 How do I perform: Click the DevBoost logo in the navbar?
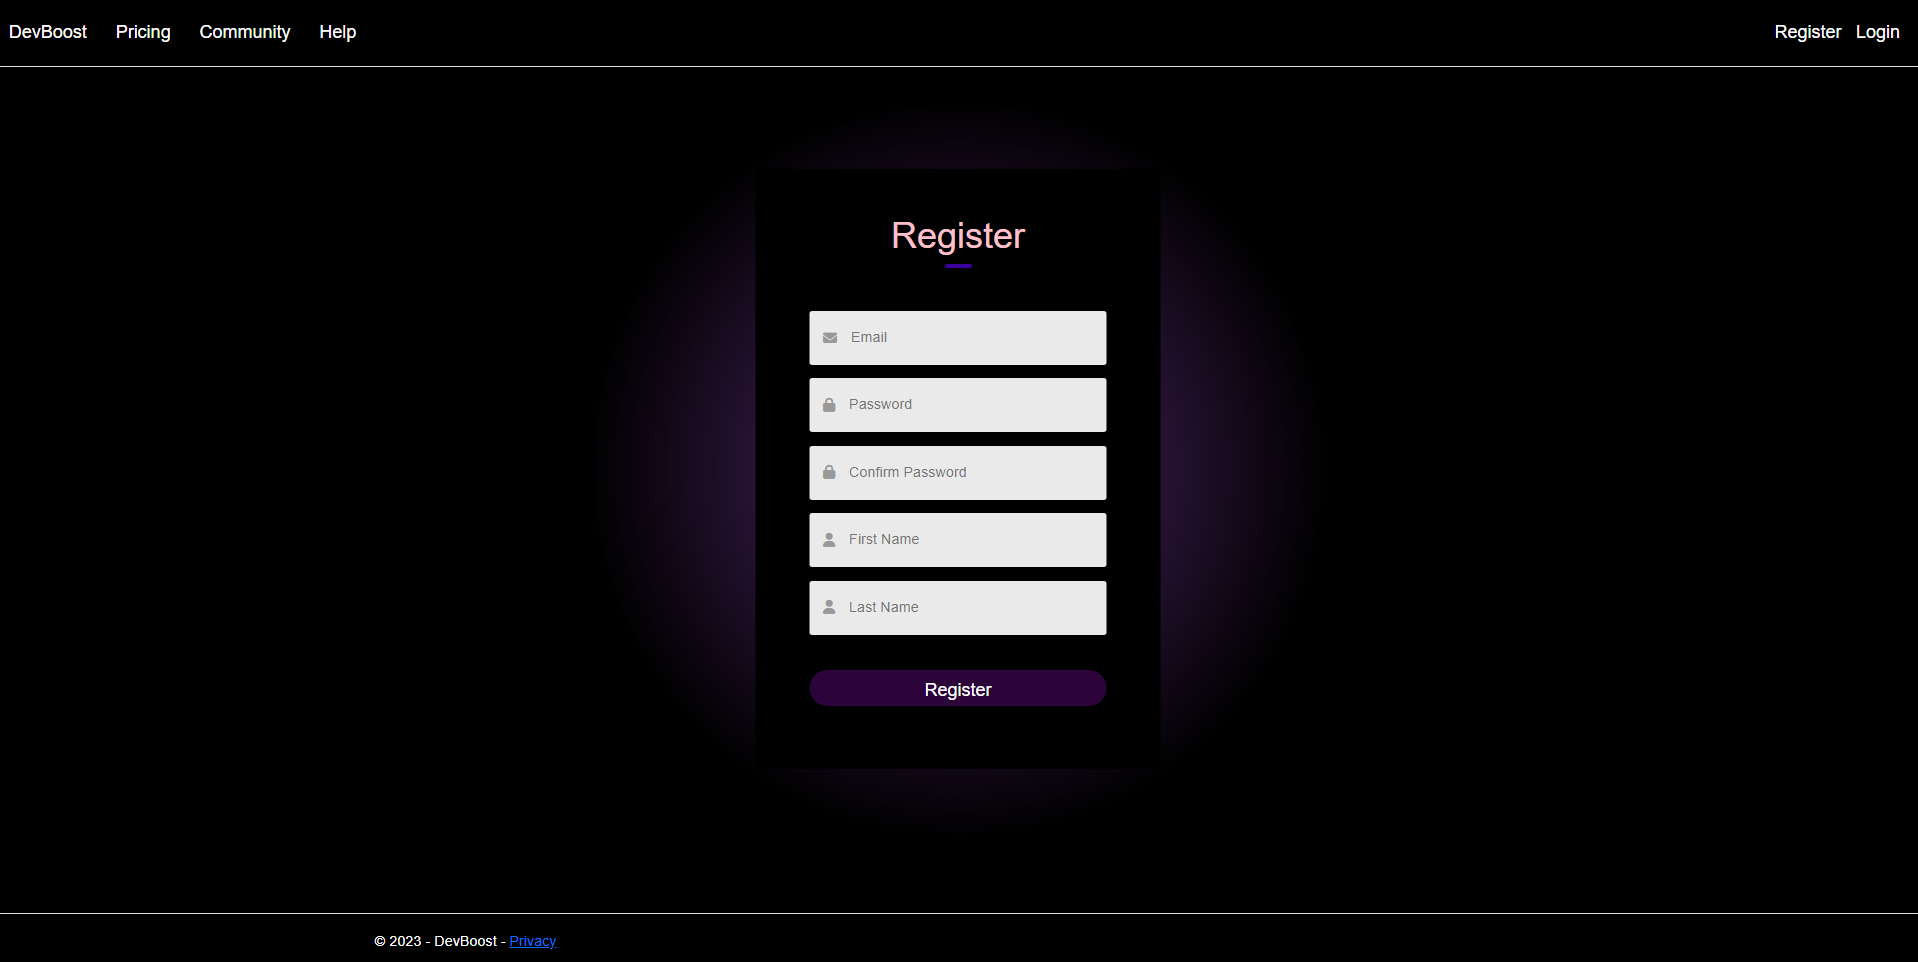(47, 32)
